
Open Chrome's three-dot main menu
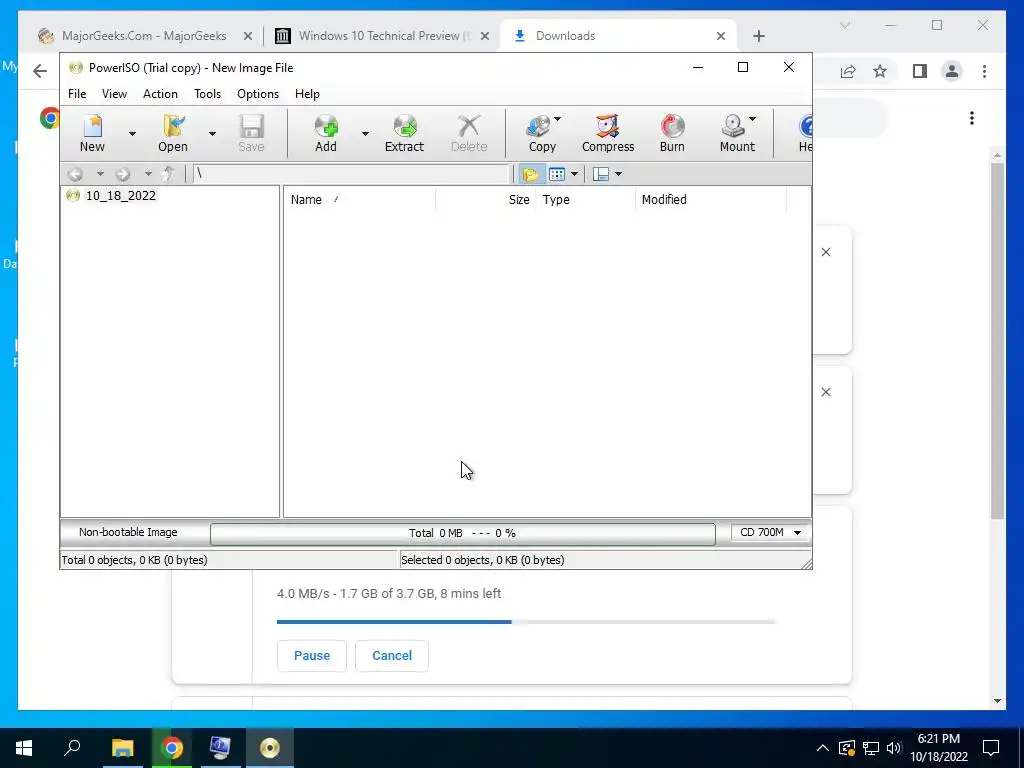(x=984, y=71)
